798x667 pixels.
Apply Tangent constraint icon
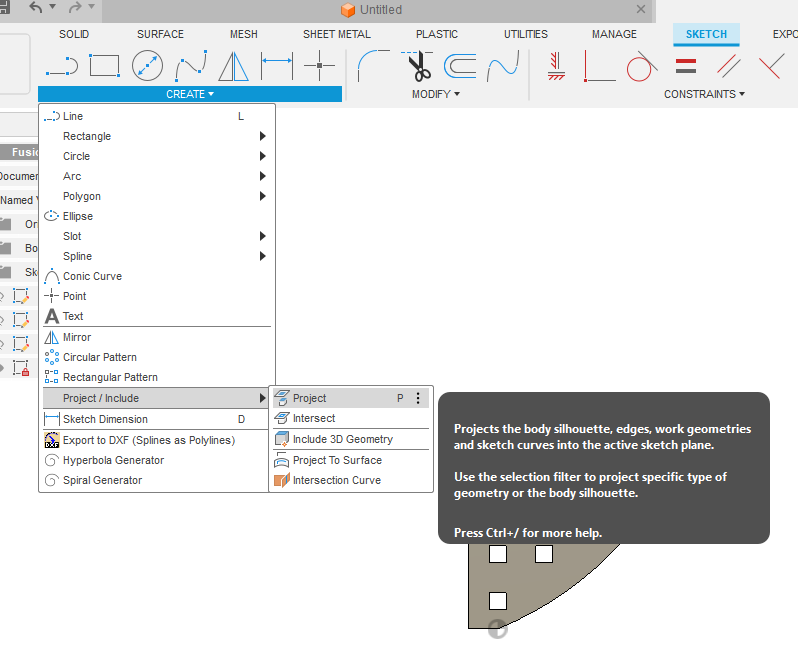(x=642, y=66)
